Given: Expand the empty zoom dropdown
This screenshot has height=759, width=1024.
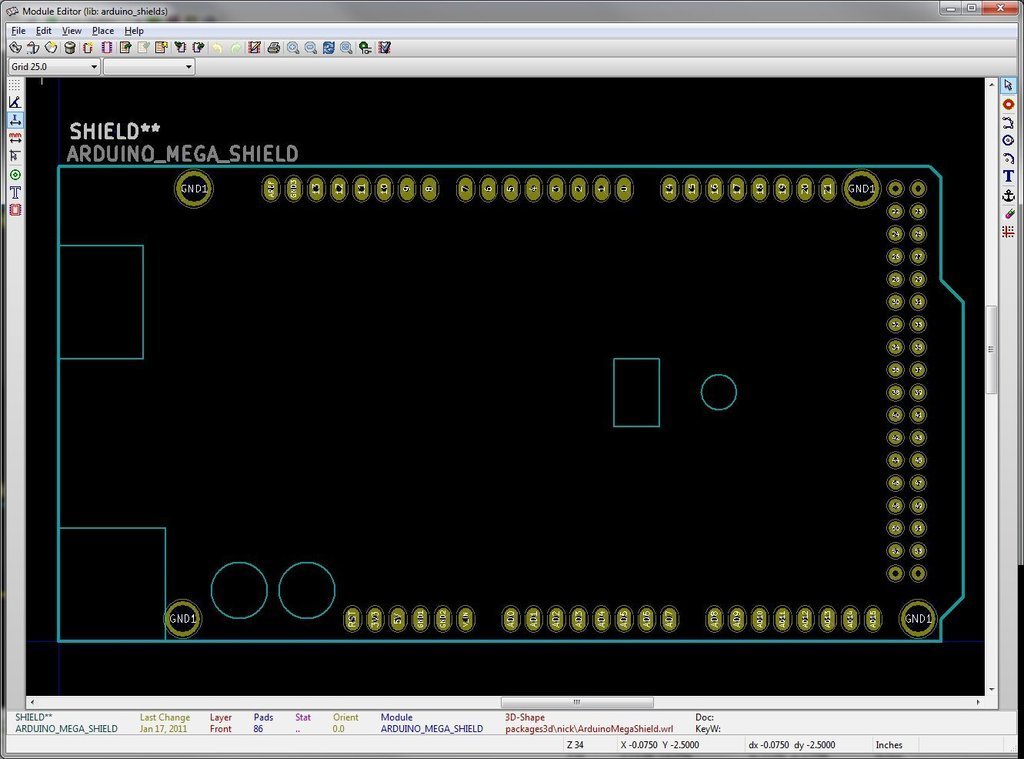Looking at the screenshot, I should pyautogui.click(x=149, y=67).
